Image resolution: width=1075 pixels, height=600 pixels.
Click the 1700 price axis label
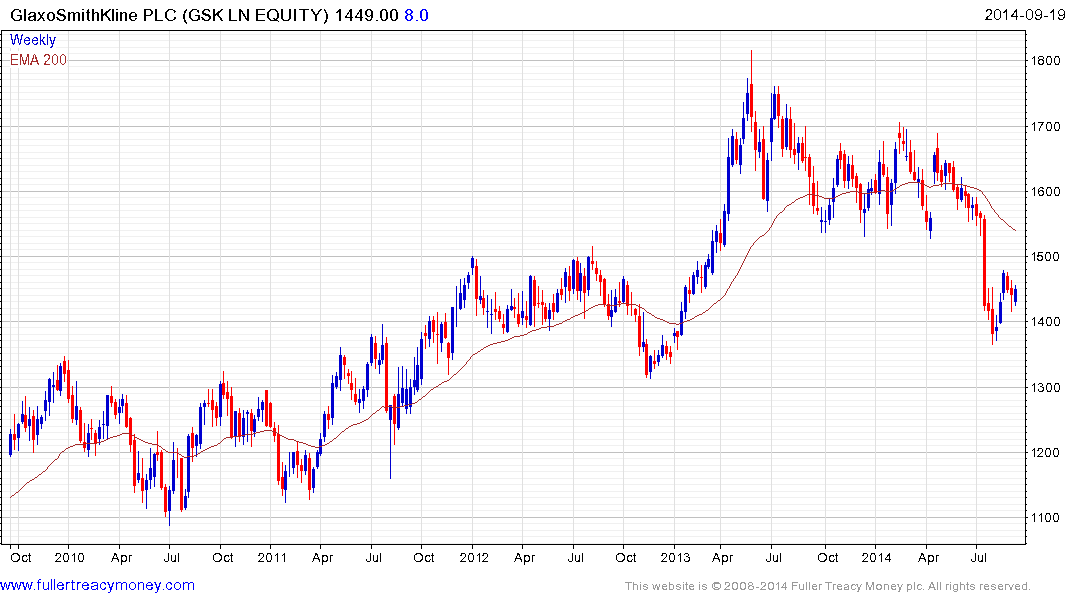(x=1046, y=126)
